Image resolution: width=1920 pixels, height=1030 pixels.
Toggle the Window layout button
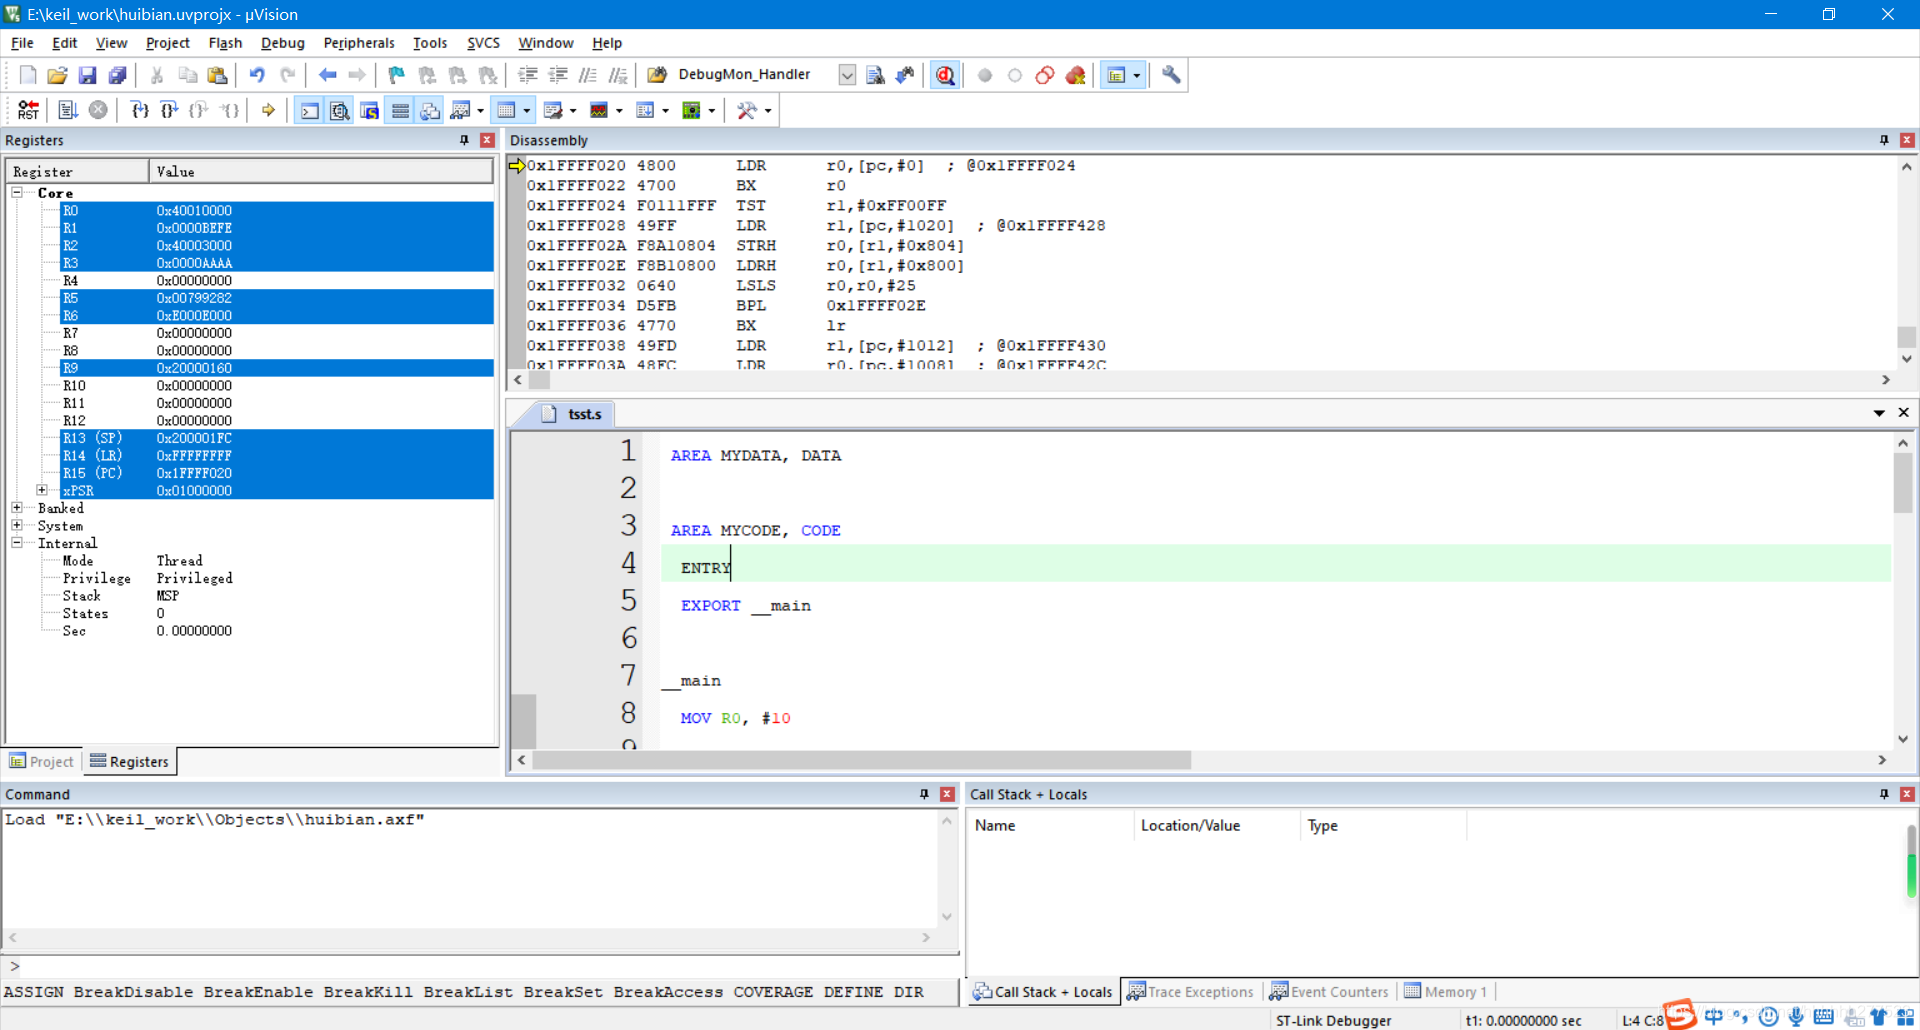click(x=1116, y=75)
